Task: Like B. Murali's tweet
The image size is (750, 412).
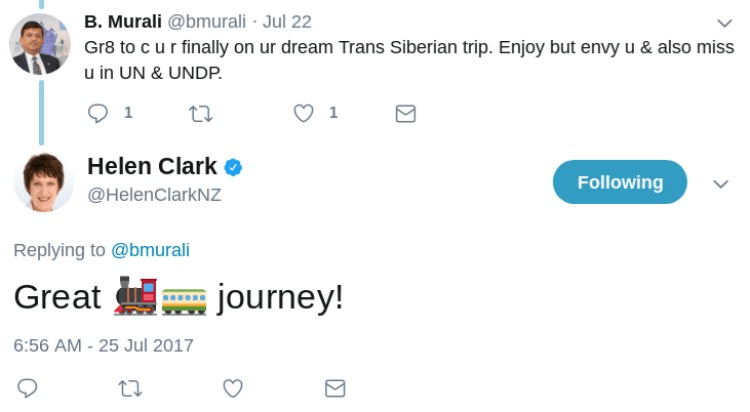Action: tap(304, 113)
